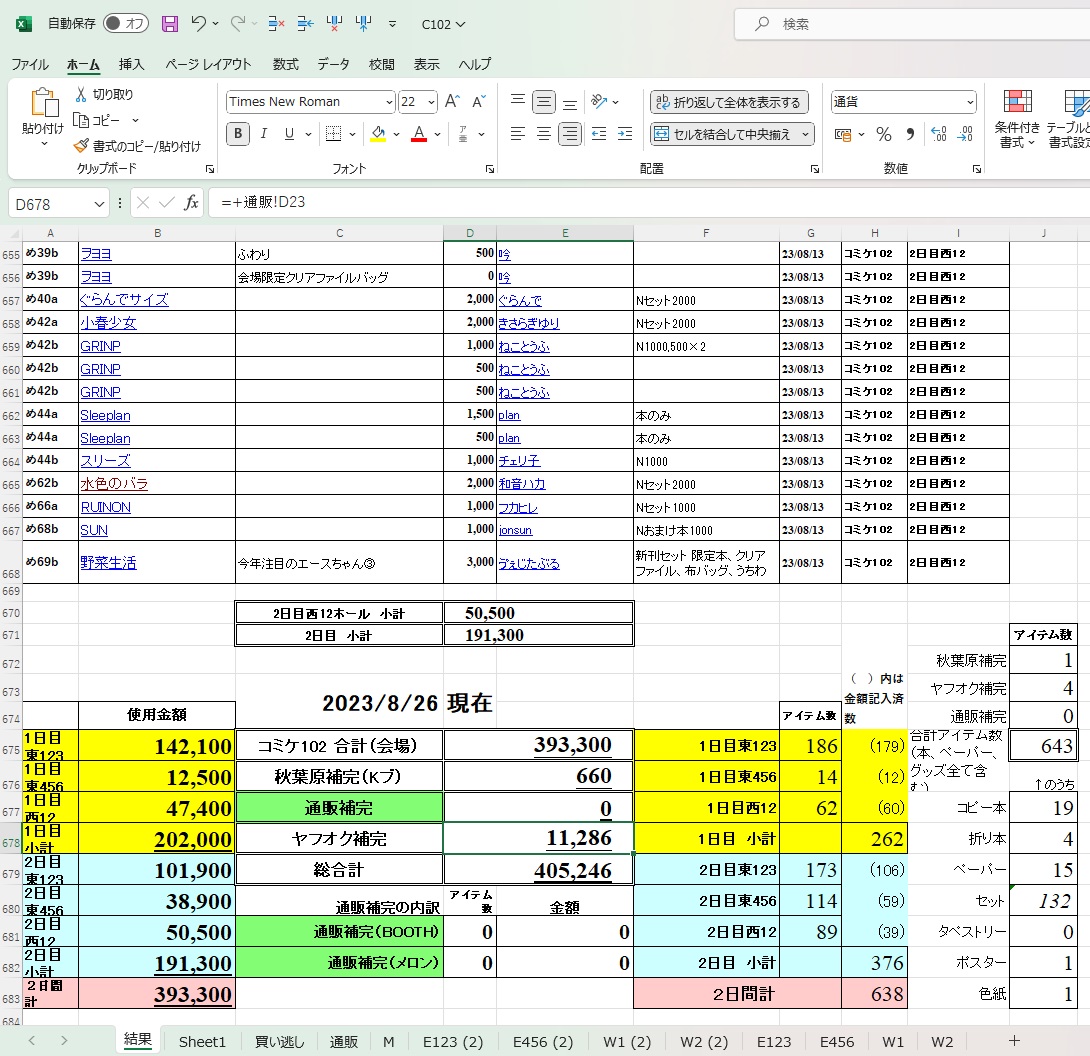Open the fill color dropdown arrow
Image resolution: width=1090 pixels, height=1056 pixels.
tap(396, 134)
